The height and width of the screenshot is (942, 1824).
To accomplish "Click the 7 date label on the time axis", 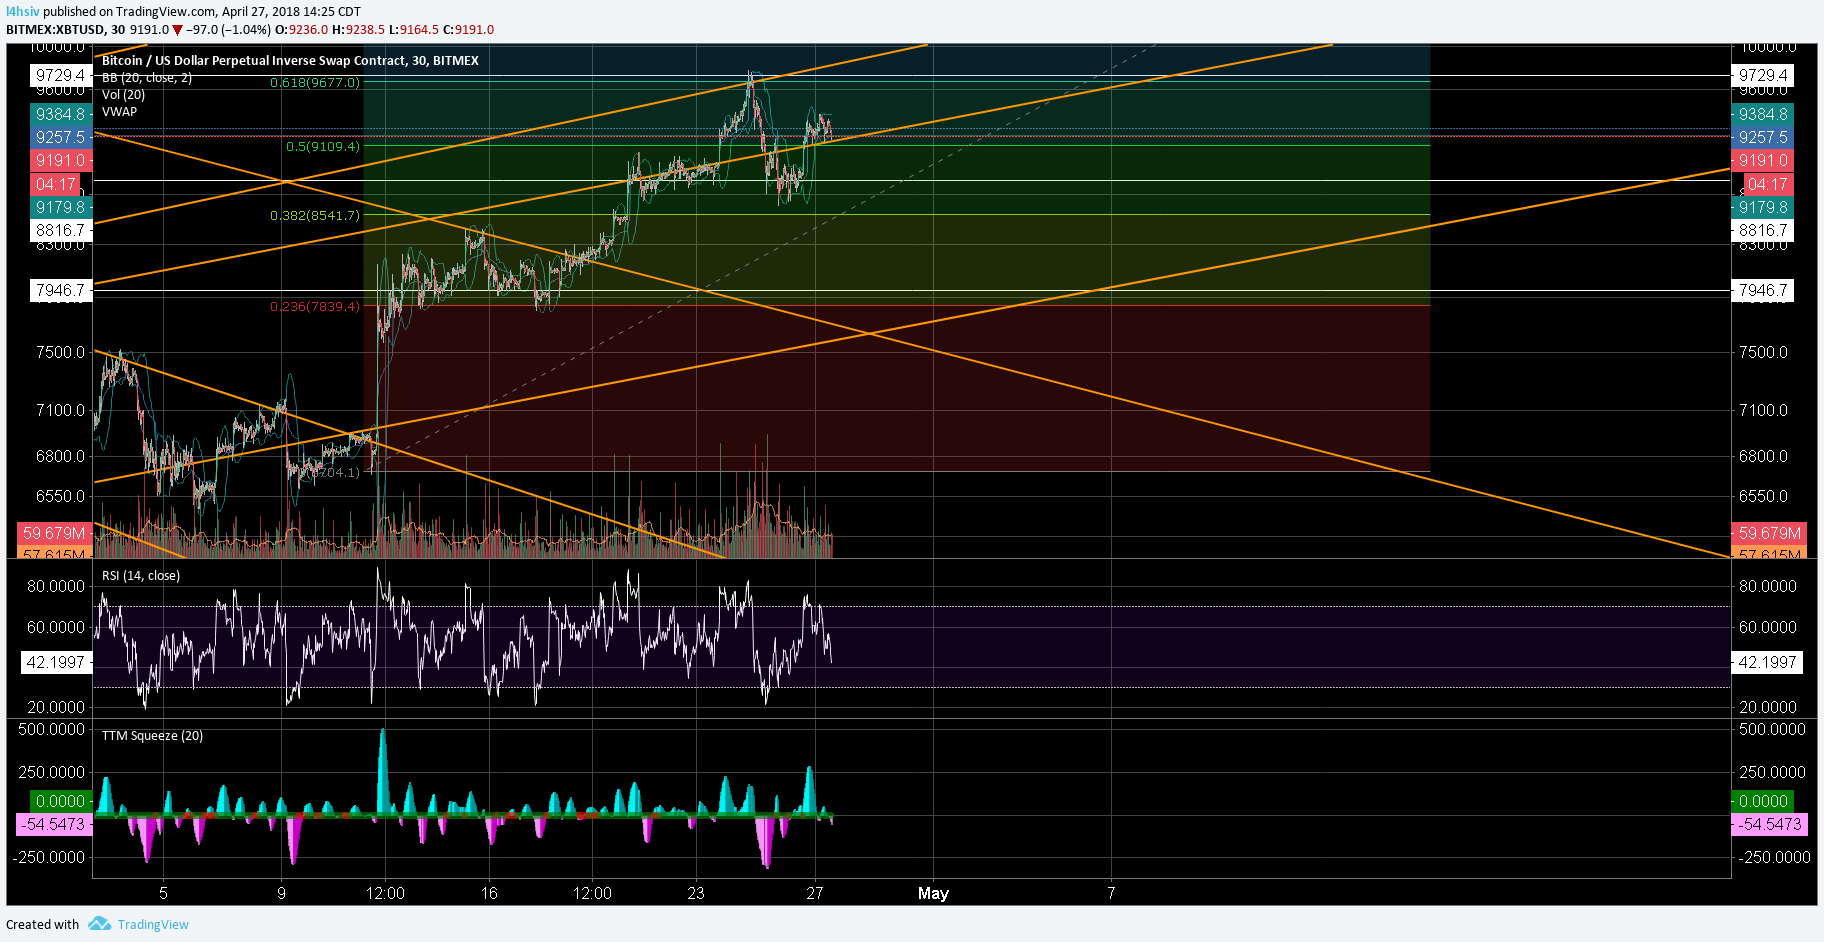I will tap(1111, 894).
